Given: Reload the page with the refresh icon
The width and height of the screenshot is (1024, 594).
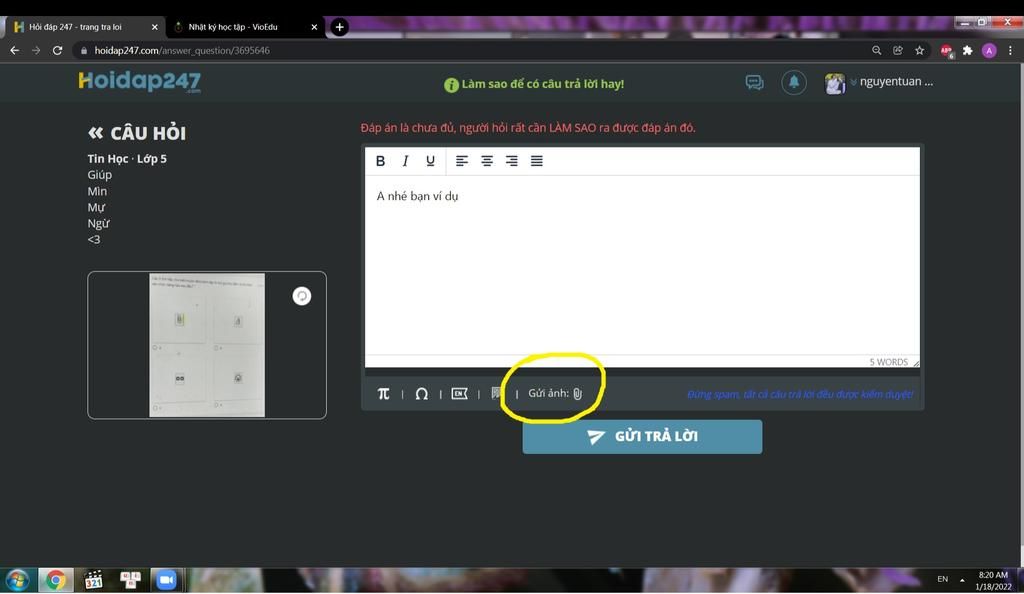Looking at the screenshot, I should 57,50.
